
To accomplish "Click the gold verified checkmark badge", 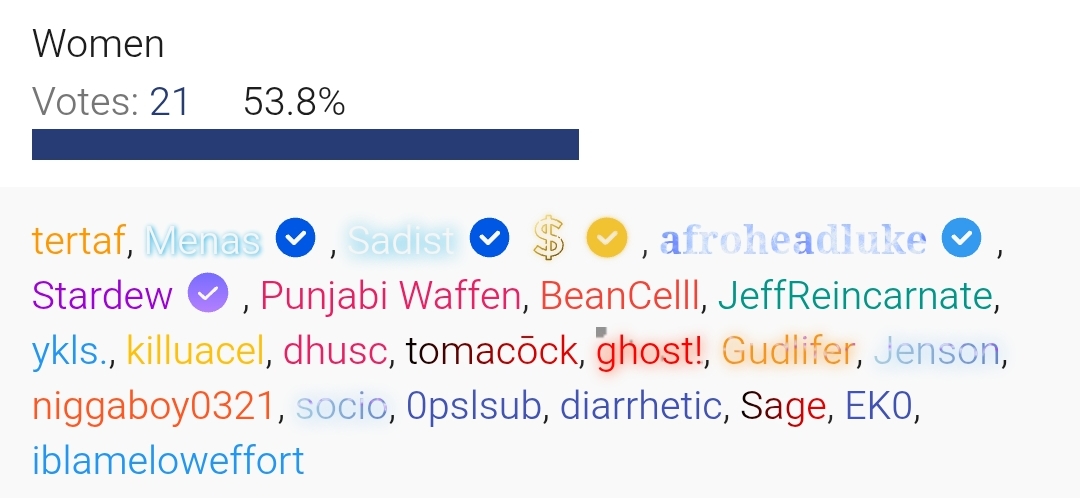I will pyautogui.click(x=607, y=238).
